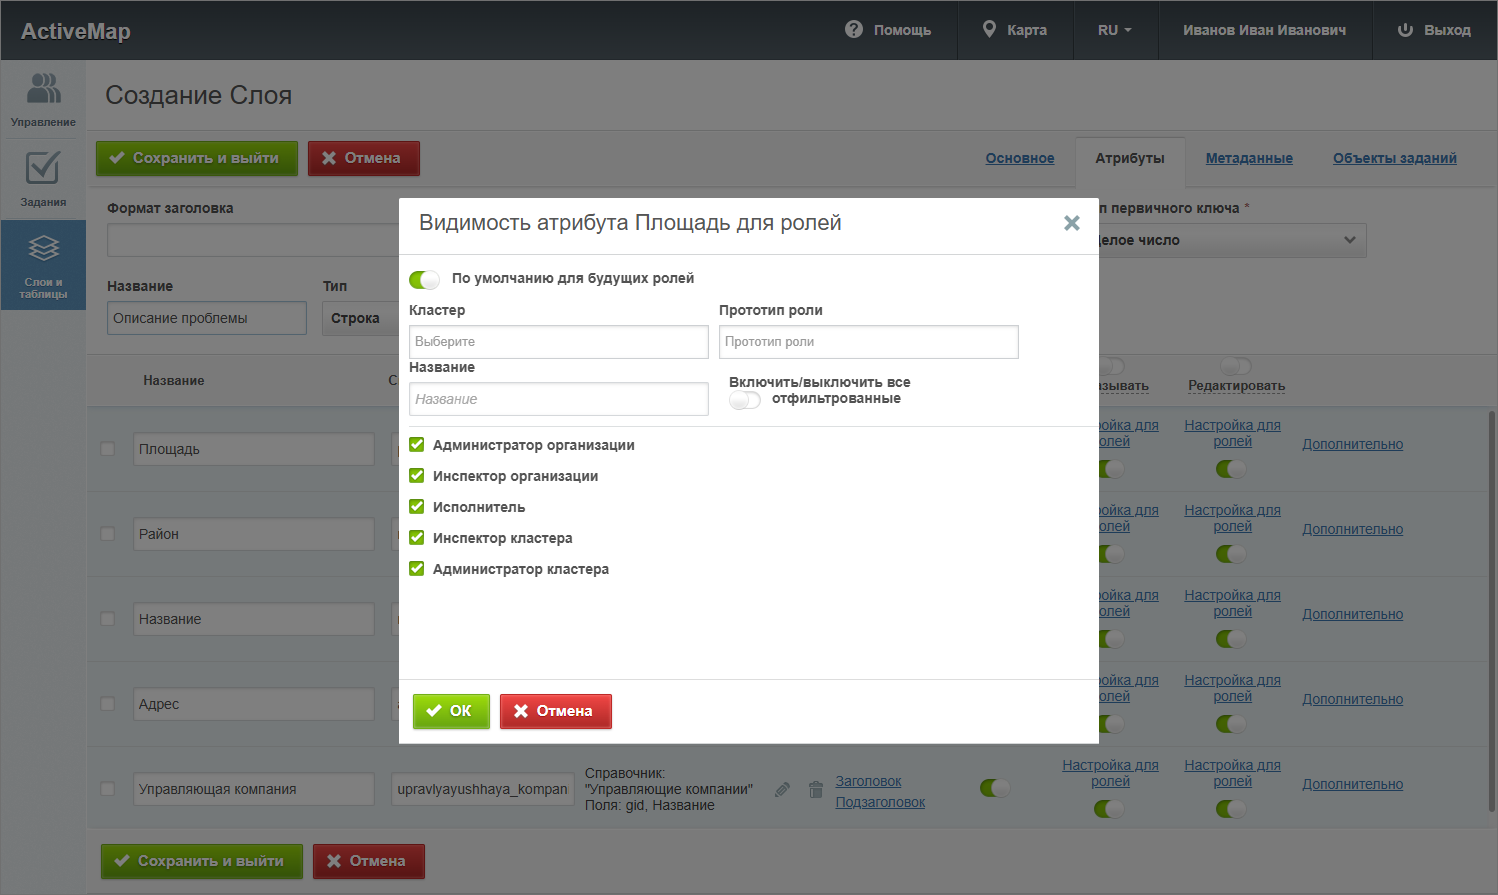Switch to the Метаданные tab

[1249, 158]
